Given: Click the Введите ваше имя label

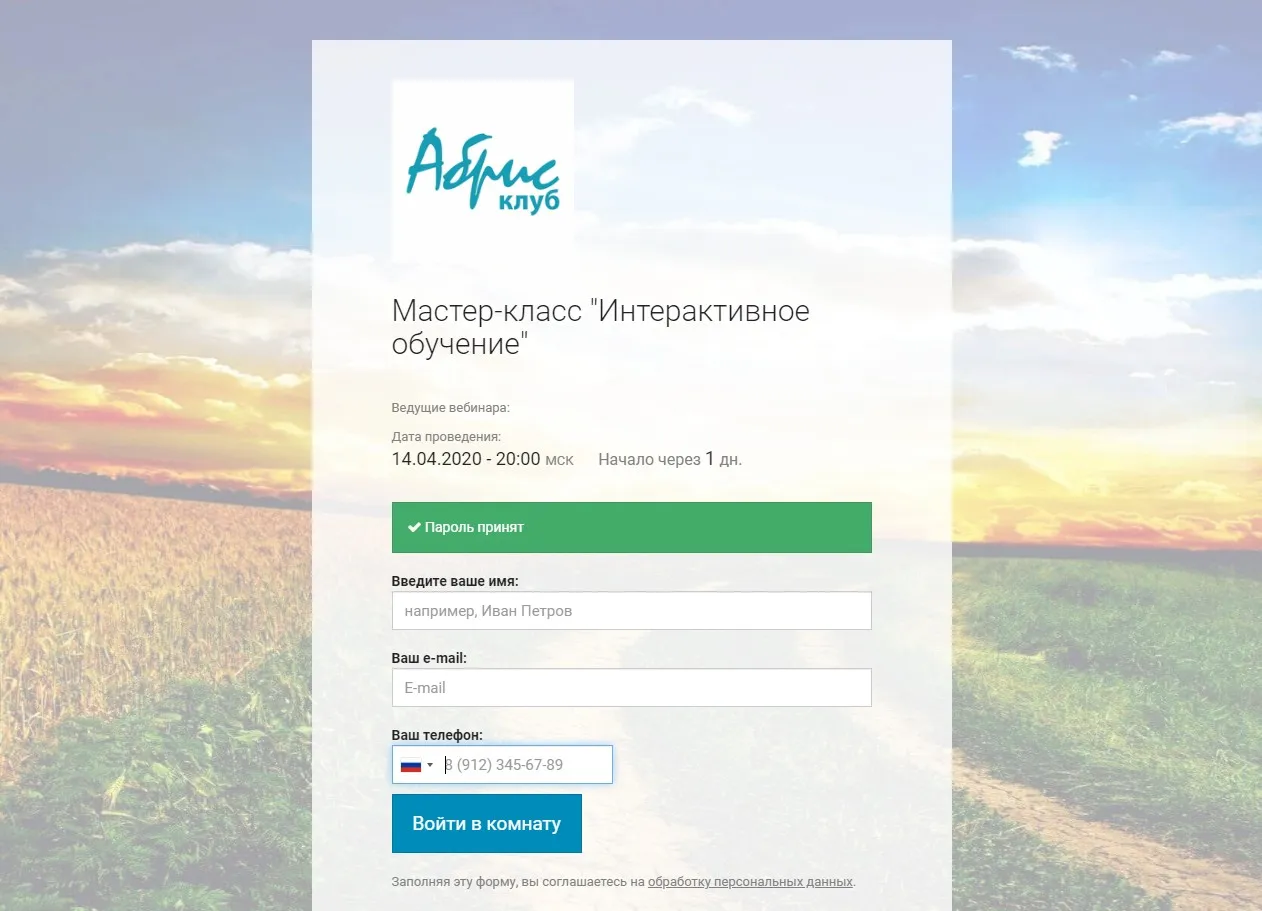Looking at the screenshot, I should point(455,581).
